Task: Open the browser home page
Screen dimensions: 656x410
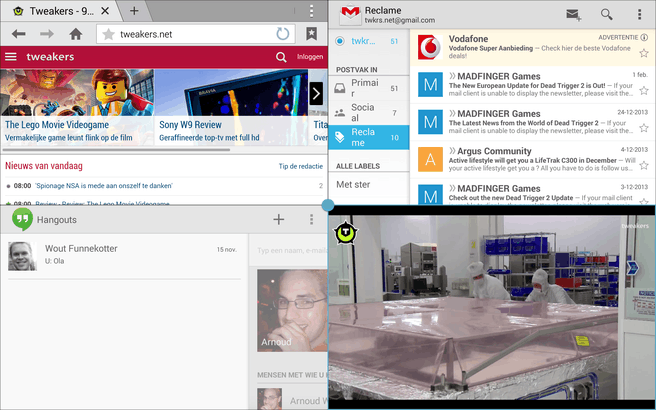Action: 76,34
